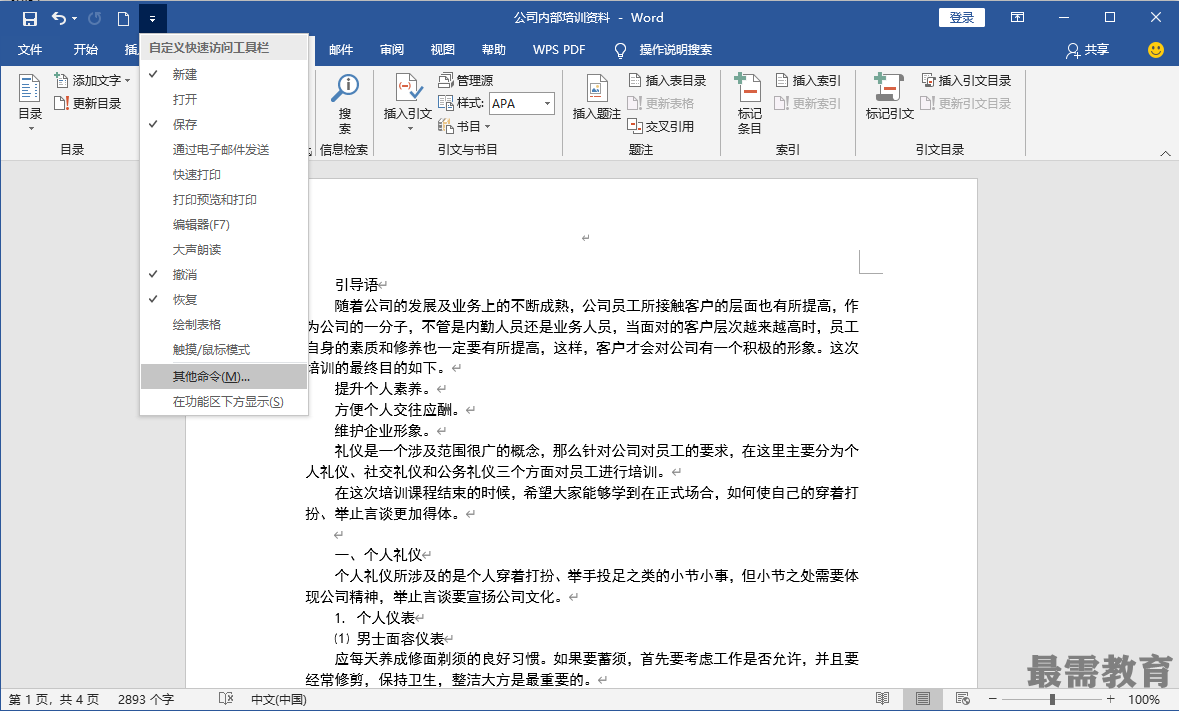Select 编辑器(F7) menu entry
This screenshot has width=1179, height=711.
(224, 224)
